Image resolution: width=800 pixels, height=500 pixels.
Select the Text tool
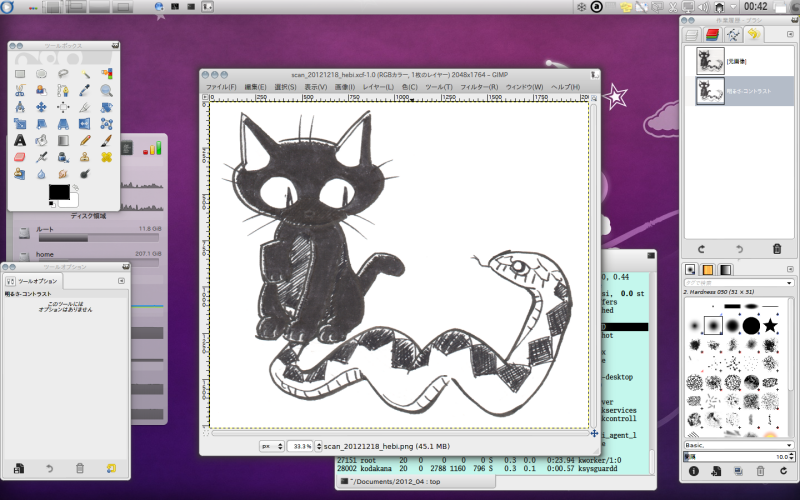click(x=20, y=140)
